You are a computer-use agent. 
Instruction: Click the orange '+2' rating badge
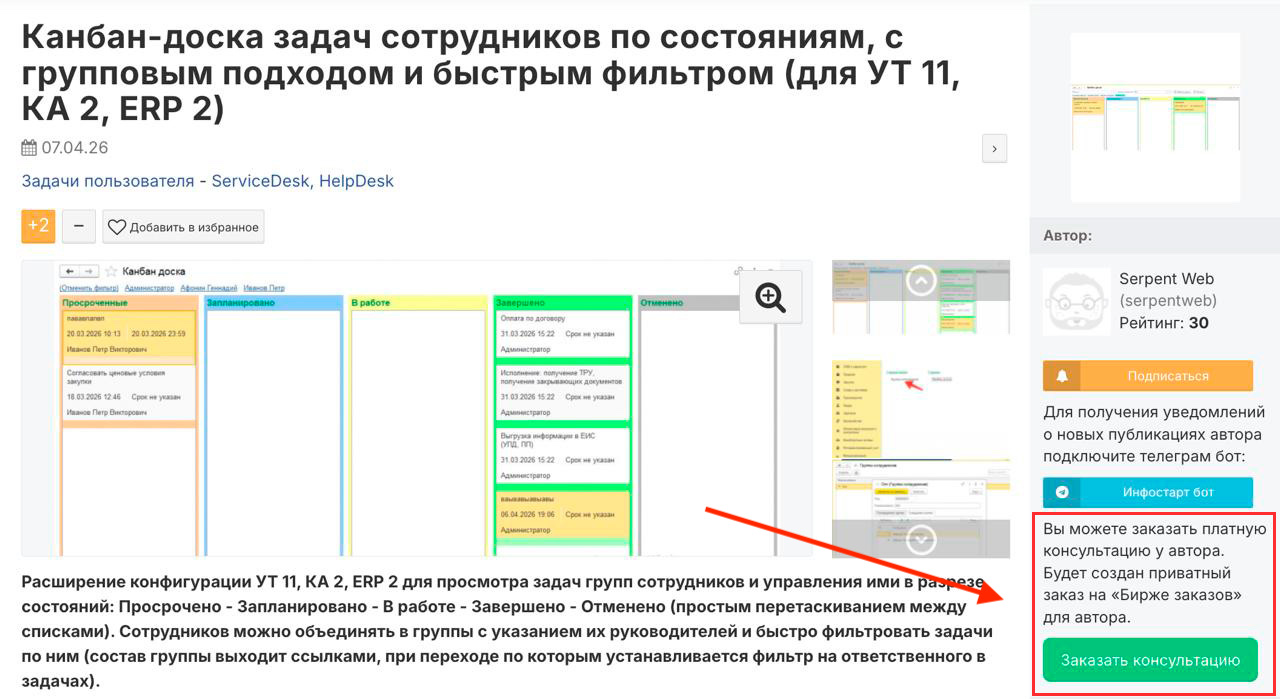[38, 226]
